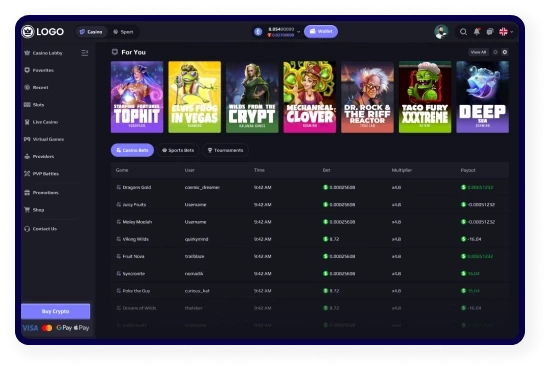Select the Sports Bets tab
The height and width of the screenshot is (371, 550).
click(178, 150)
